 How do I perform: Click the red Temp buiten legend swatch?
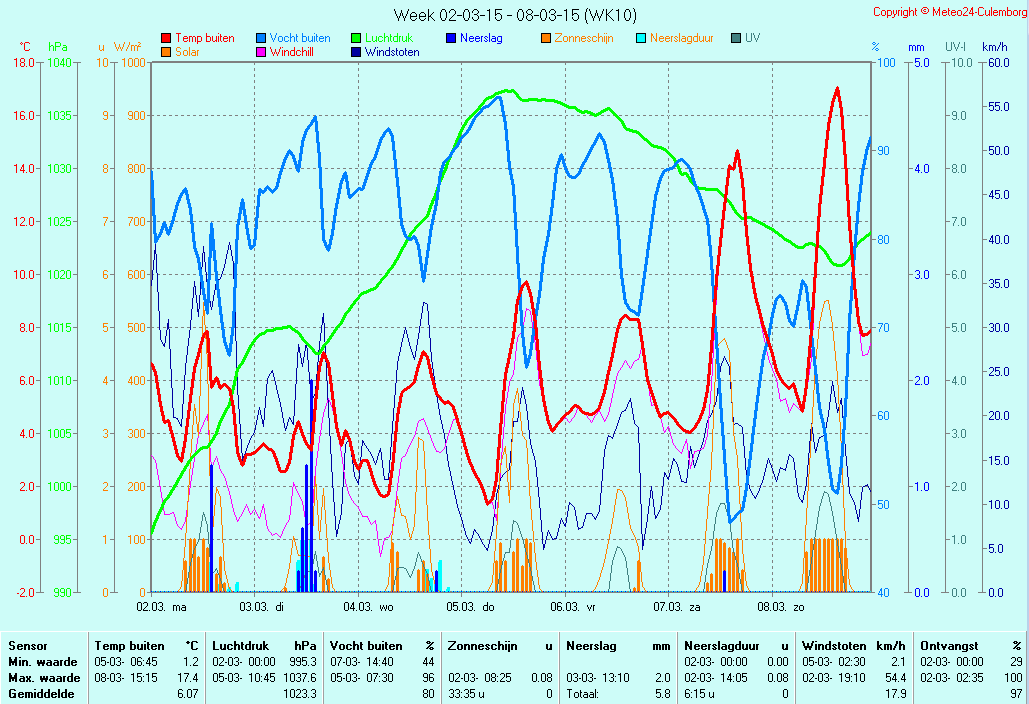[x=166, y=38]
